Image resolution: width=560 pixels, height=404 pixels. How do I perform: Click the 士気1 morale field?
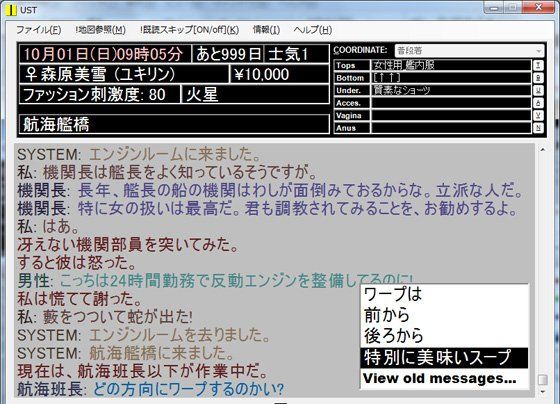click(297, 54)
